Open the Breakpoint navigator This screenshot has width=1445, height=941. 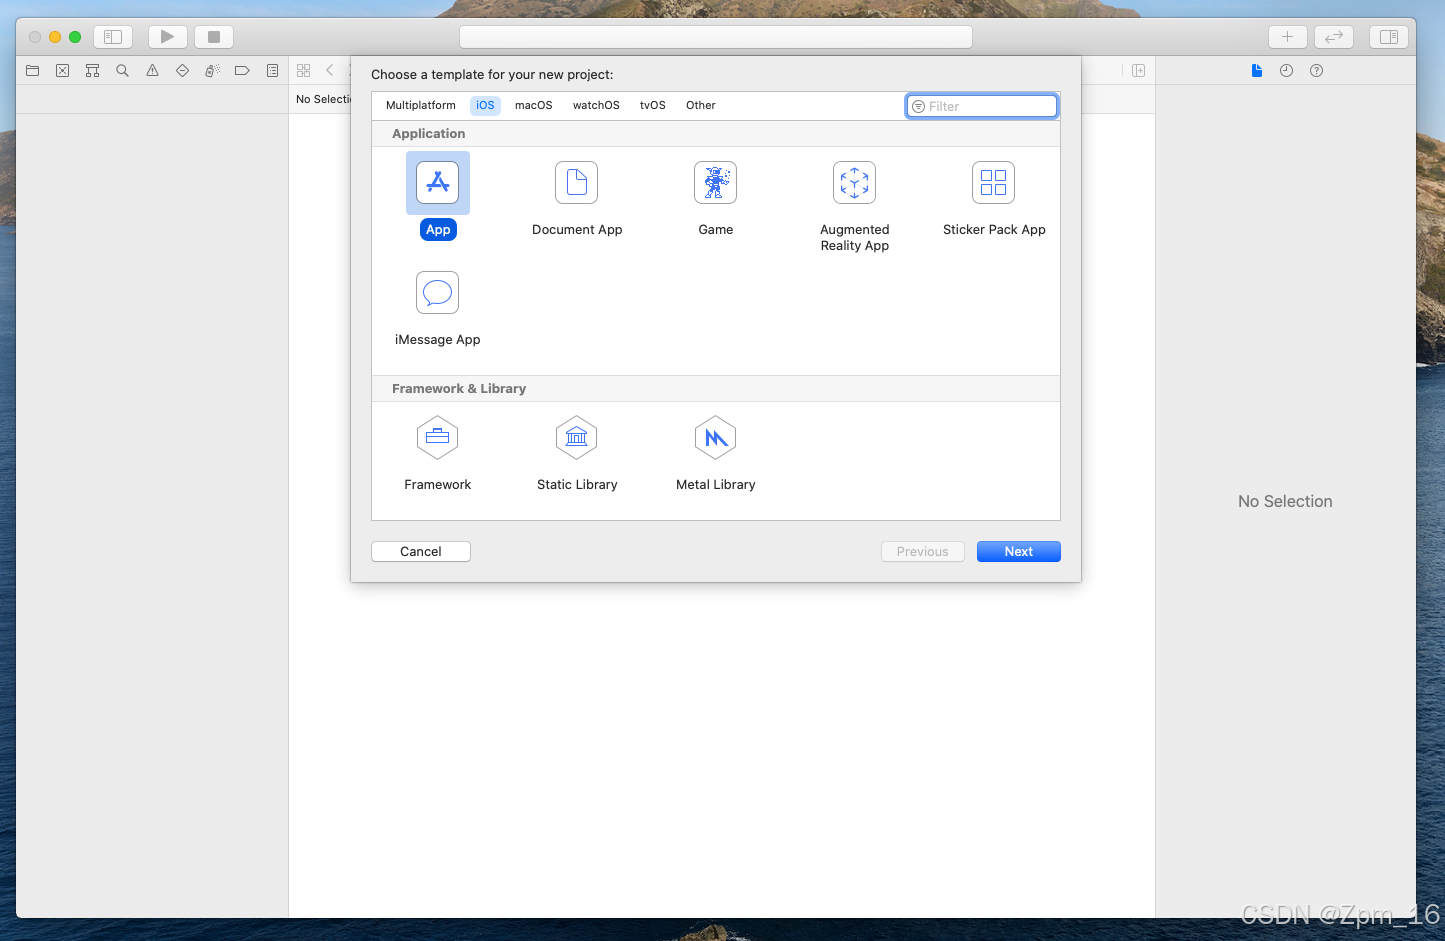(x=242, y=71)
